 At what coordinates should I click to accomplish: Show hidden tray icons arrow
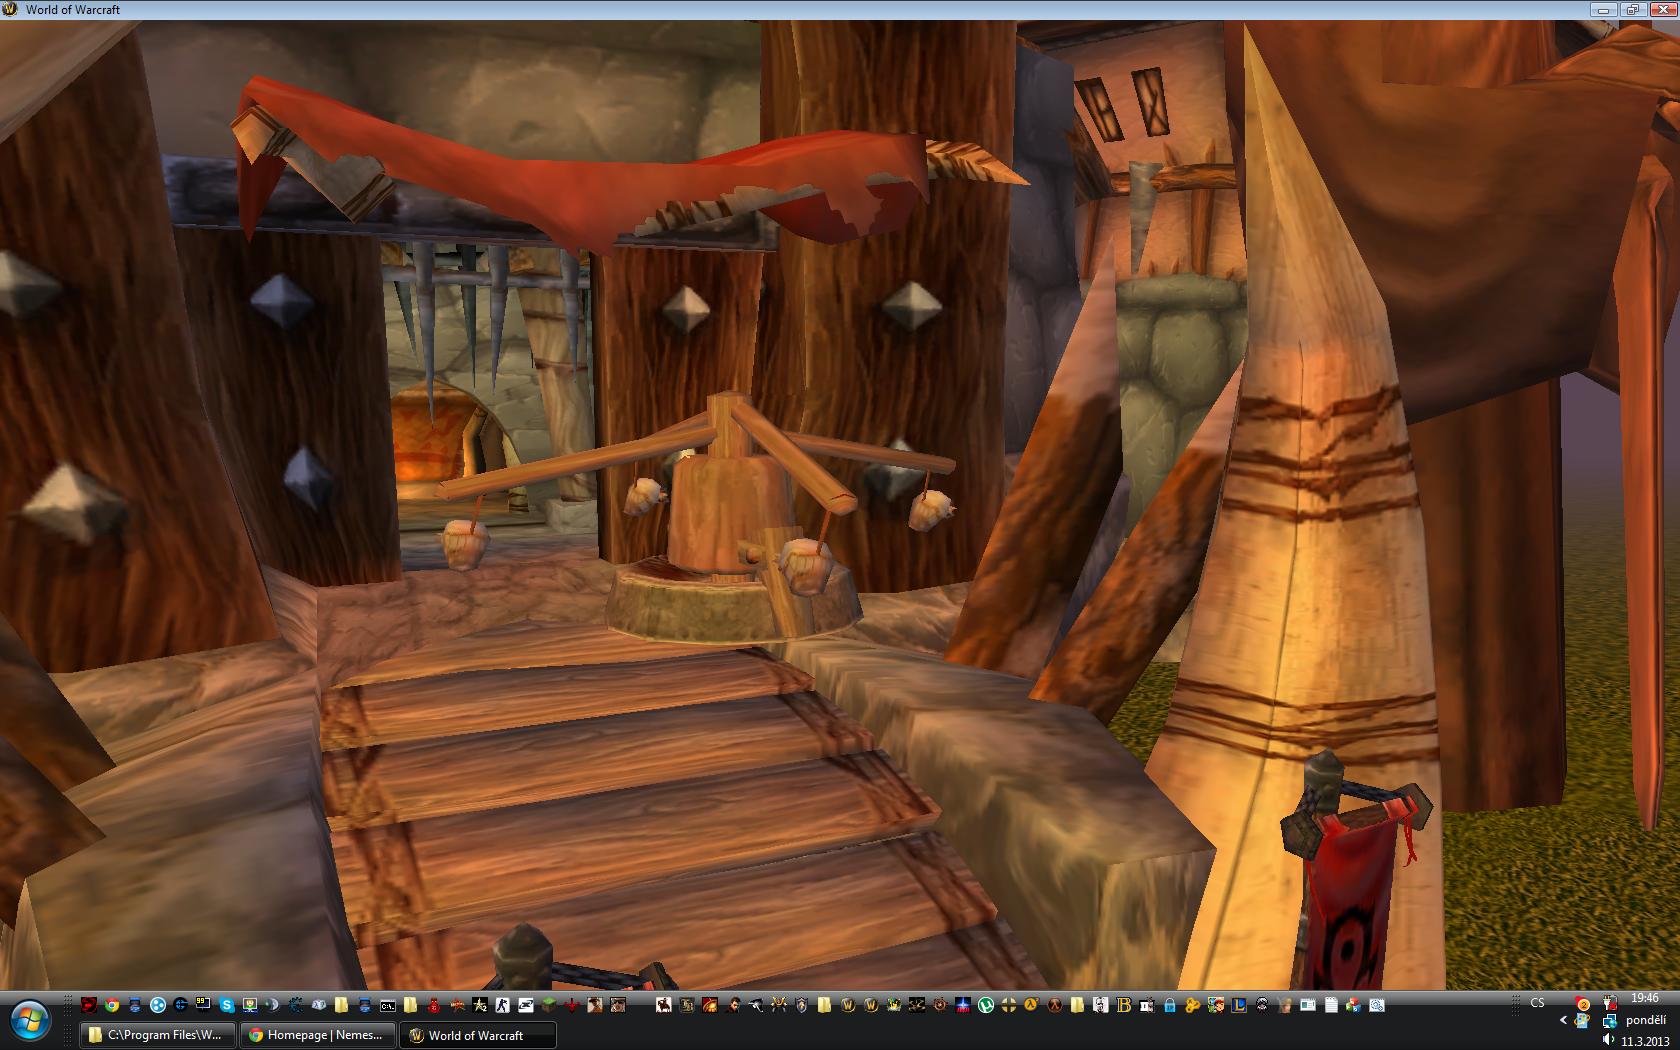[1563, 1020]
